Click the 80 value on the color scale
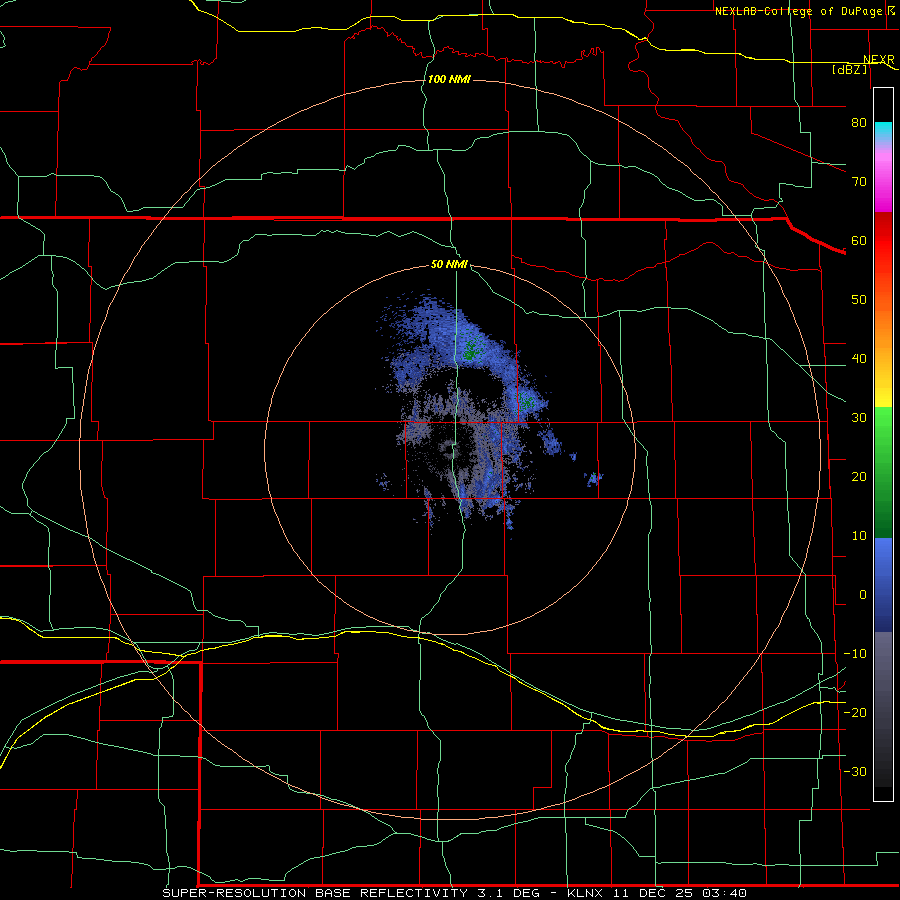 tap(859, 122)
